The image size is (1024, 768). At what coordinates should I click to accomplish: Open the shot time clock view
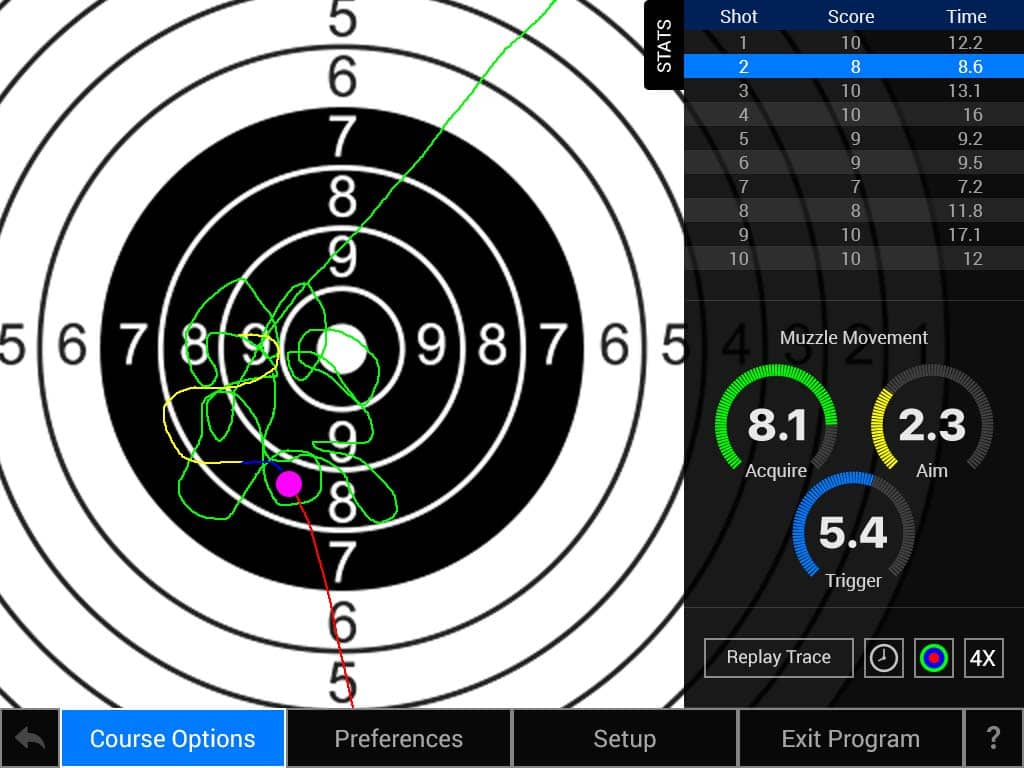(x=884, y=658)
